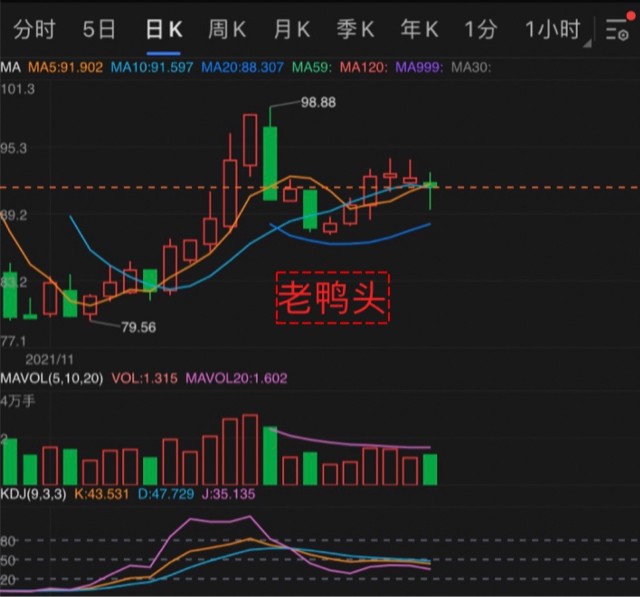Choose the 1分 one-minute period
Image resolution: width=640 pixels, height=597 pixels.
click(x=480, y=30)
